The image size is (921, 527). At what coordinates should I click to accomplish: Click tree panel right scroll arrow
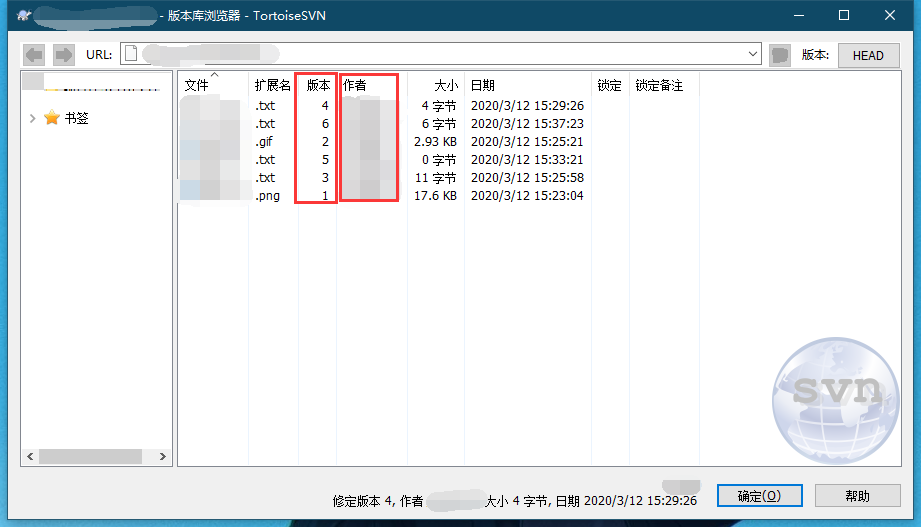point(163,456)
